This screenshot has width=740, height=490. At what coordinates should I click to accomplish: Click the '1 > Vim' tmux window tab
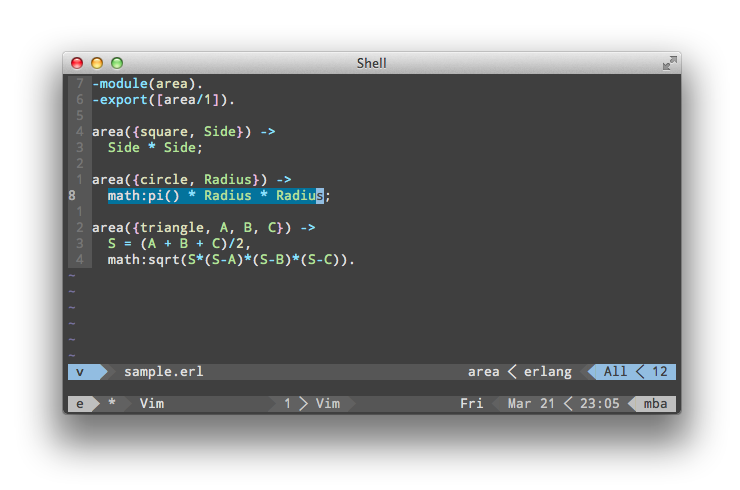tap(312, 404)
